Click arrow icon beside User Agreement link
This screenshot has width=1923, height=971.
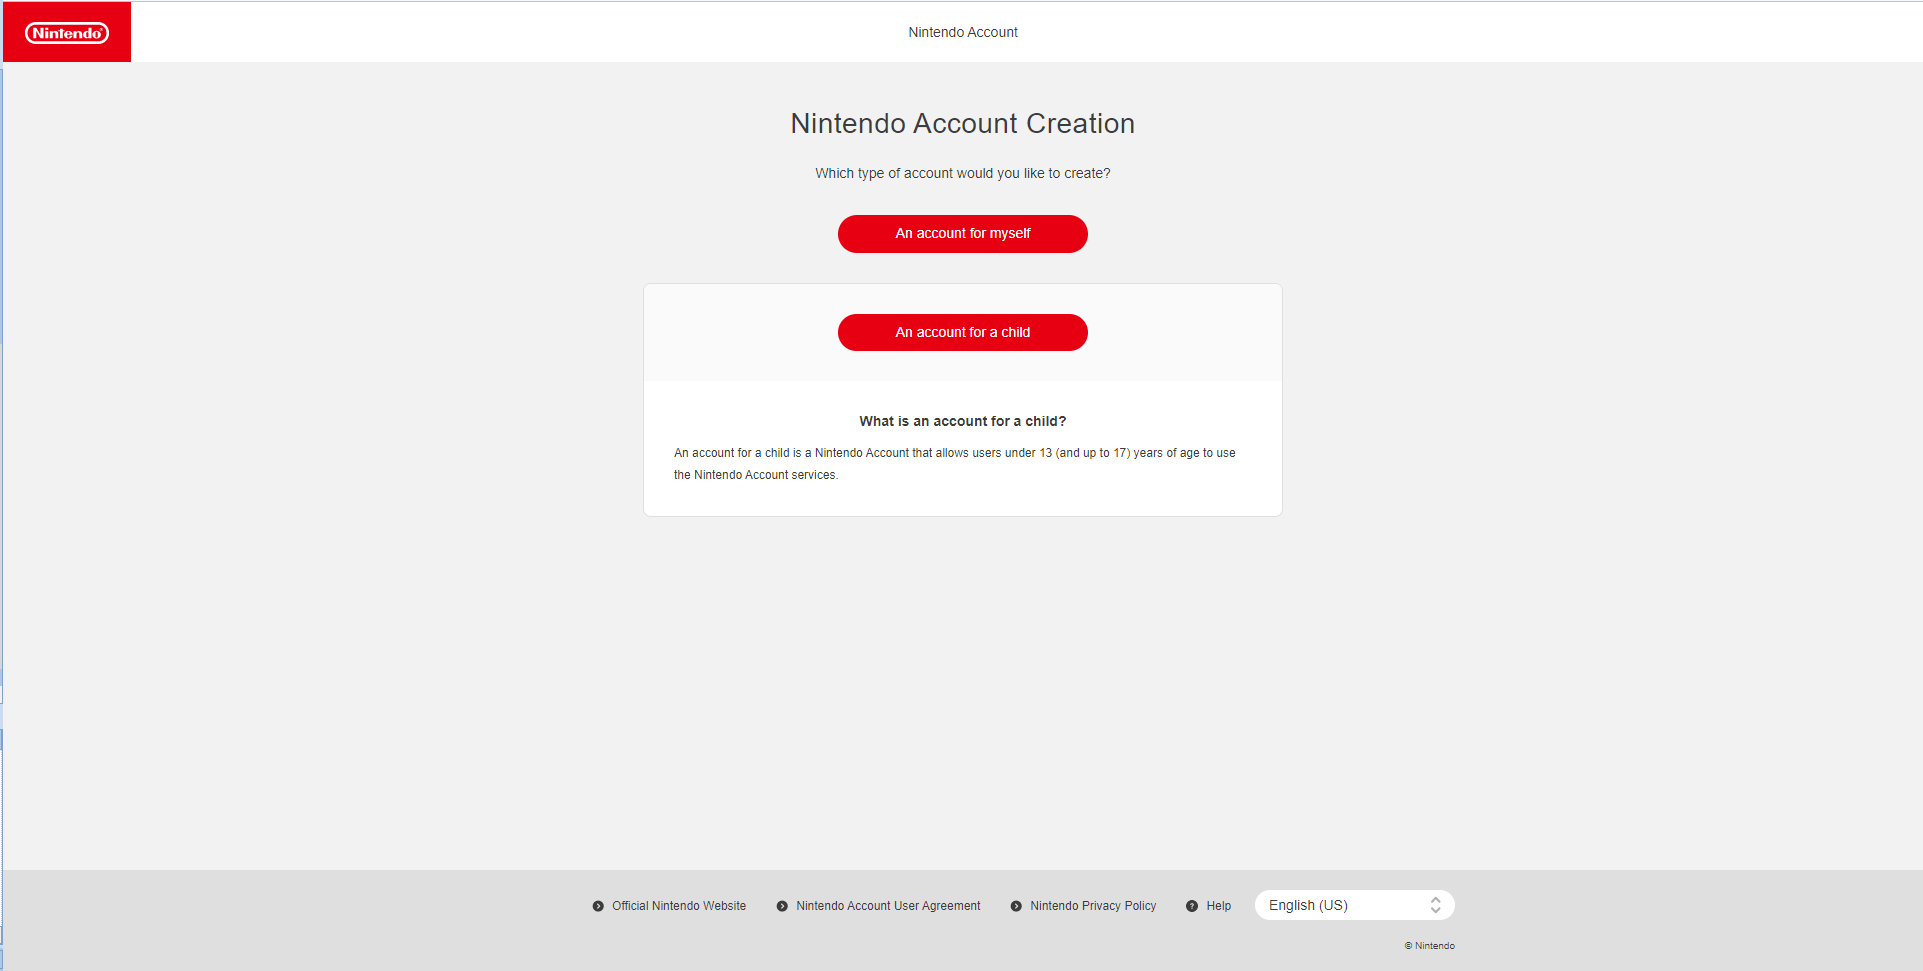click(x=782, y=906)
